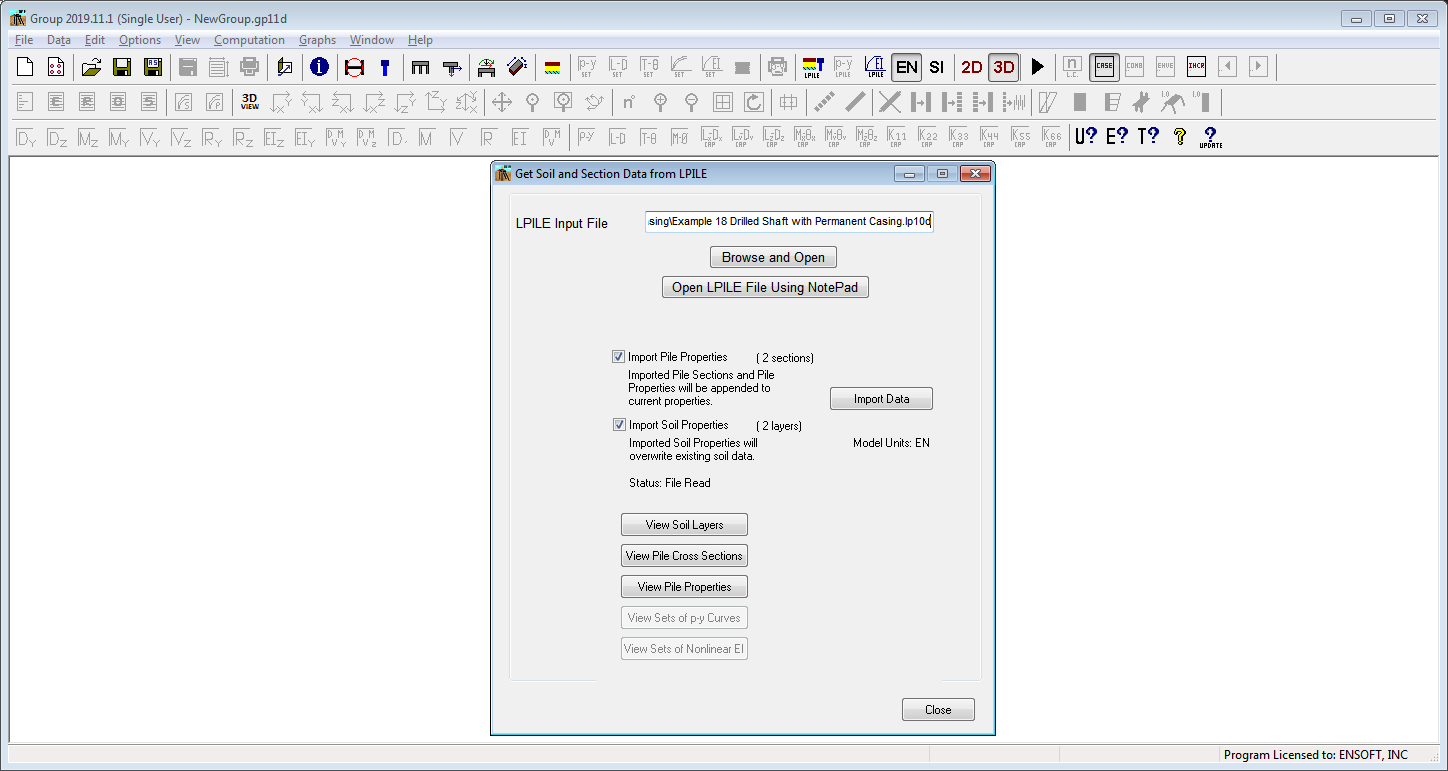The image size is (1448, 771).
Task: Uncheck Import Soil Properties
Action: [619, 424]
